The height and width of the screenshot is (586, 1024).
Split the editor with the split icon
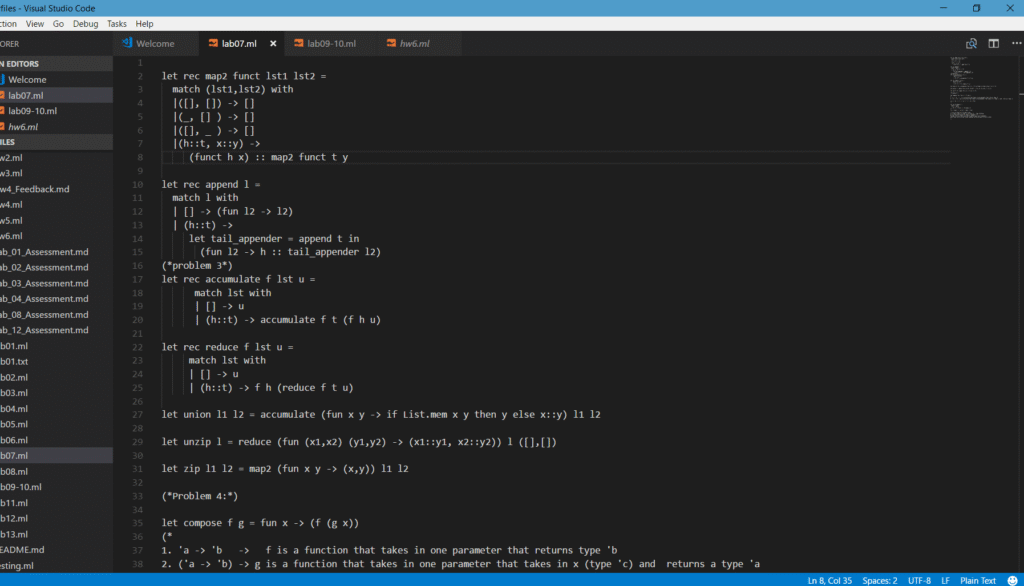pyautogui.click(x=993, y=44)
